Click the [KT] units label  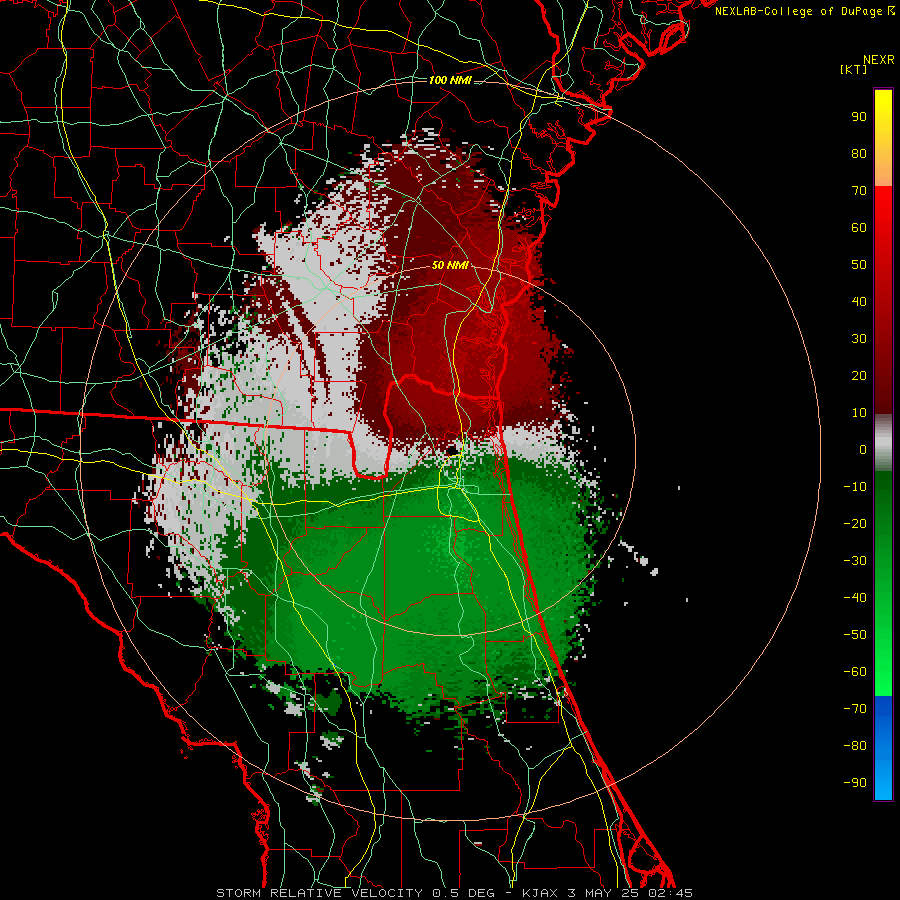854,69
